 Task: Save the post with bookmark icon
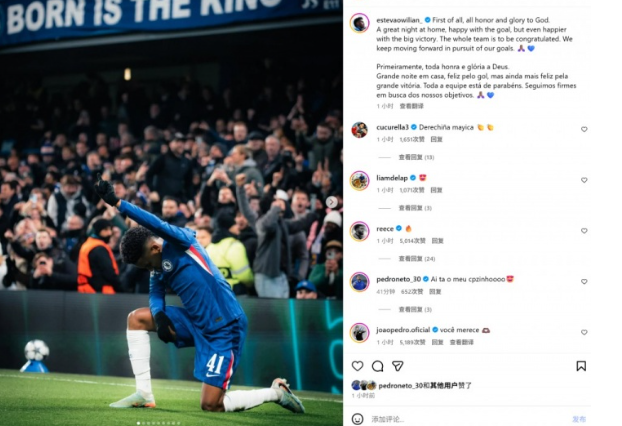click(581, 366)
